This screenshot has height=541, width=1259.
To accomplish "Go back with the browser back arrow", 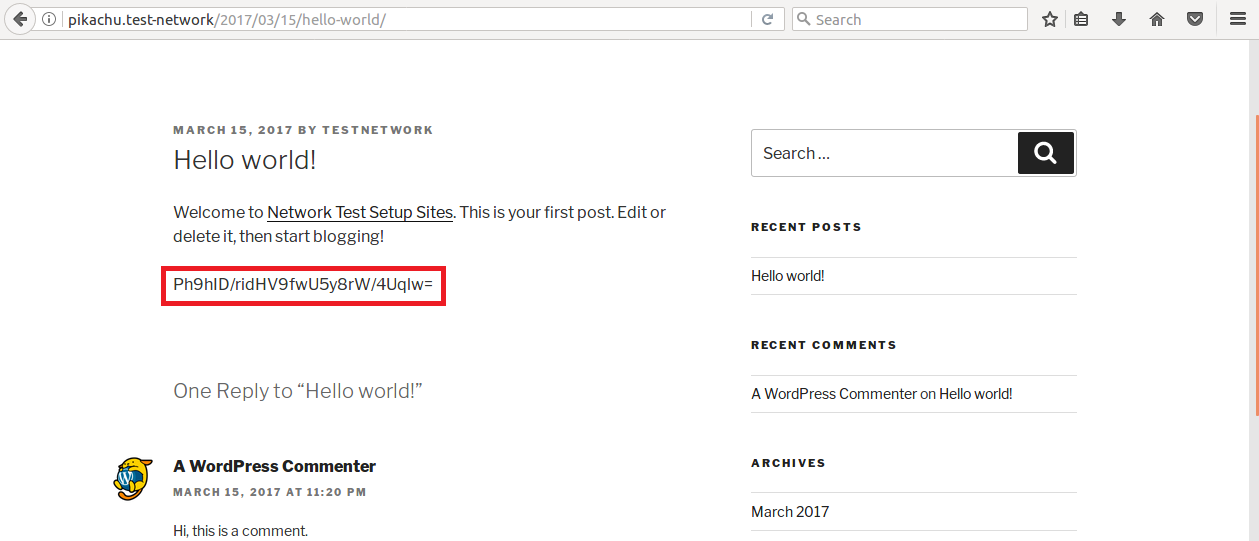I will [x=19, y=19].
